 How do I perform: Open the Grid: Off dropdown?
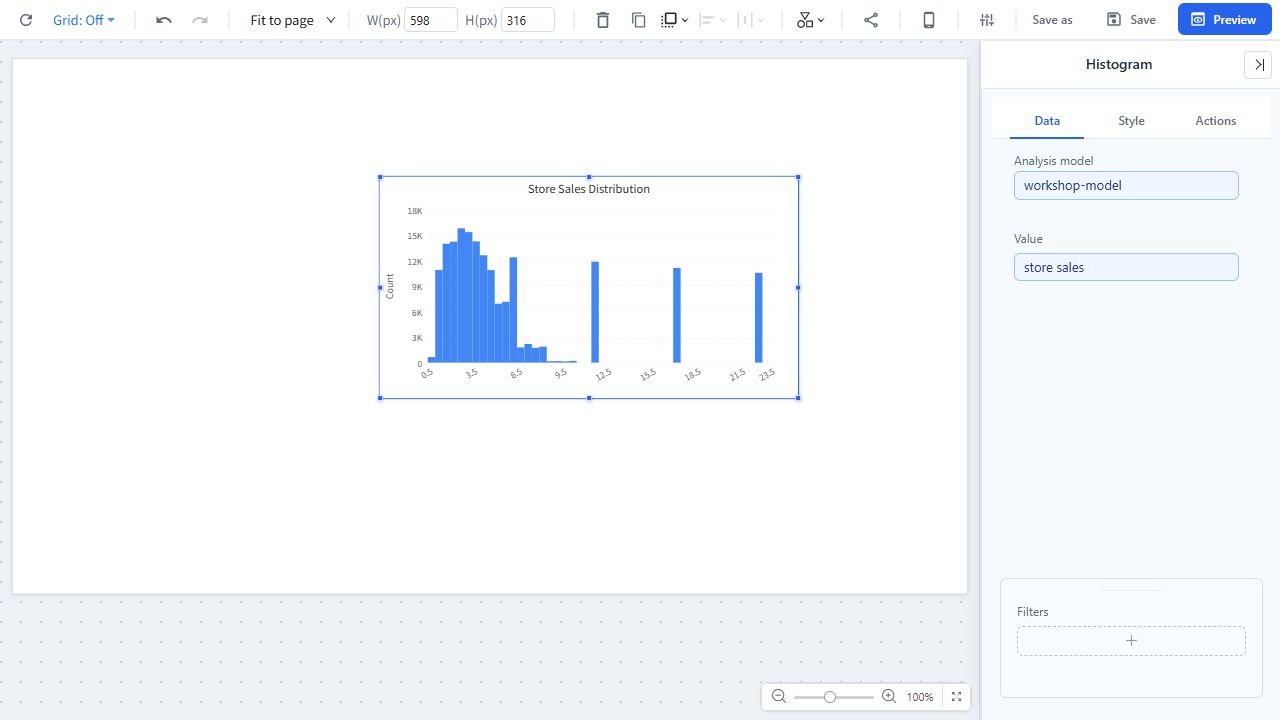[x=84, y=20]
